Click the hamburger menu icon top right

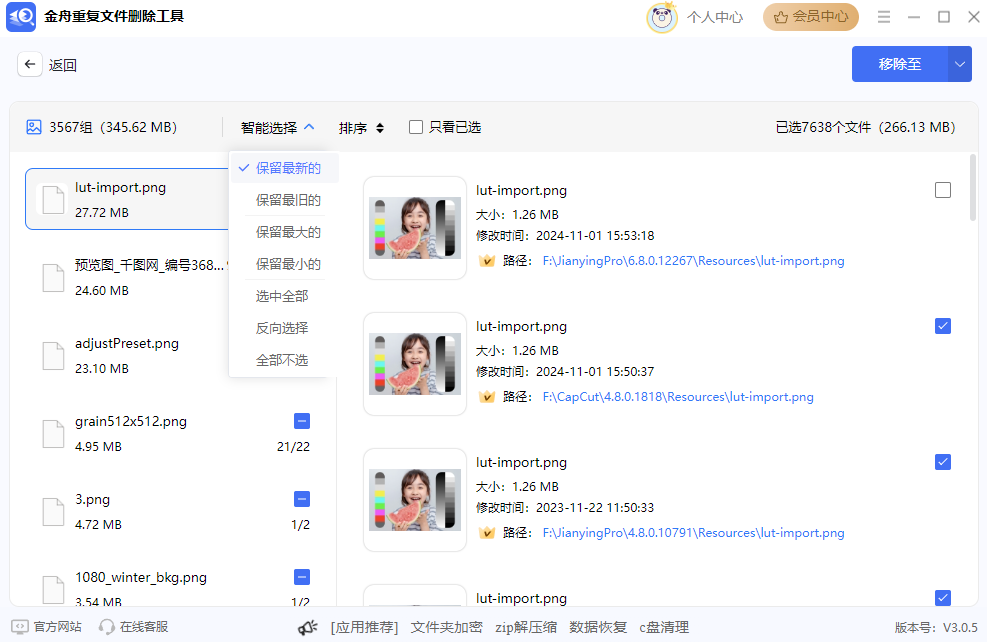885,17
